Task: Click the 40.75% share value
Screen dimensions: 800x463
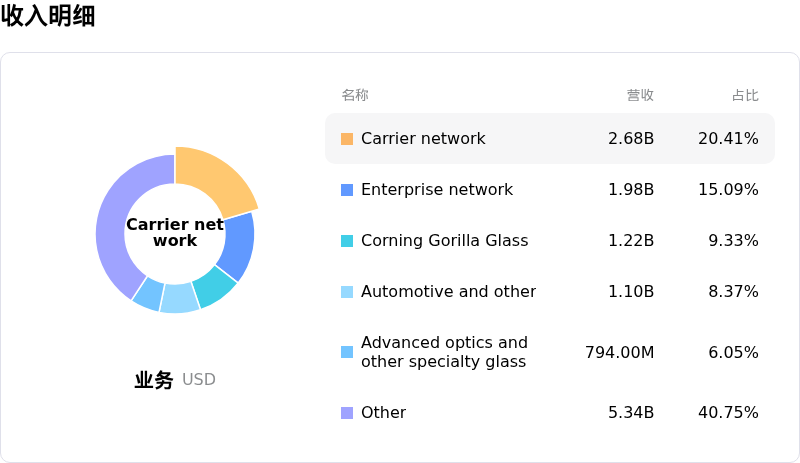Action: (728, 413)
